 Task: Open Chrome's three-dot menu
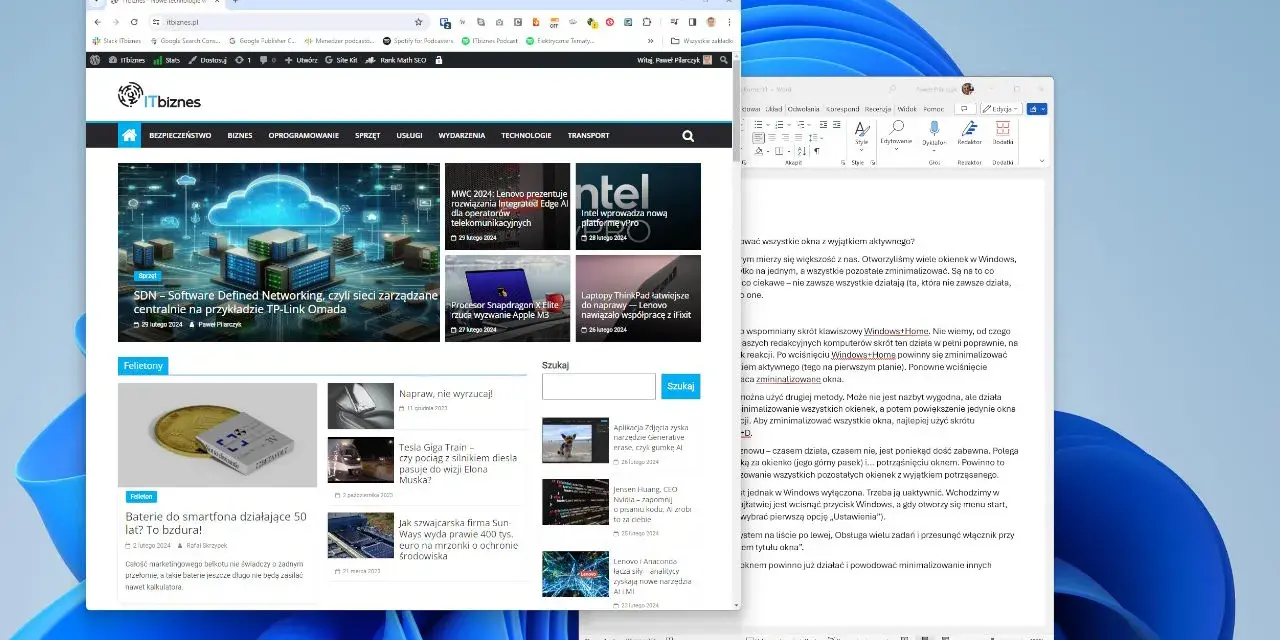[729, 22]
